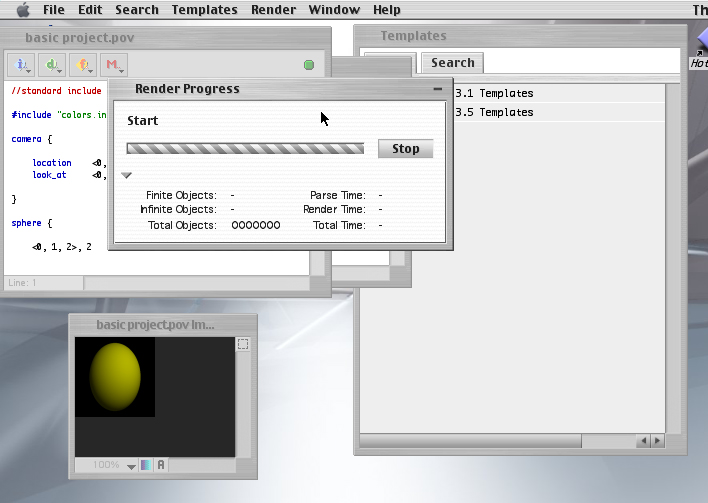Switch to the Search tab in Templates

(x=452, y=62)
